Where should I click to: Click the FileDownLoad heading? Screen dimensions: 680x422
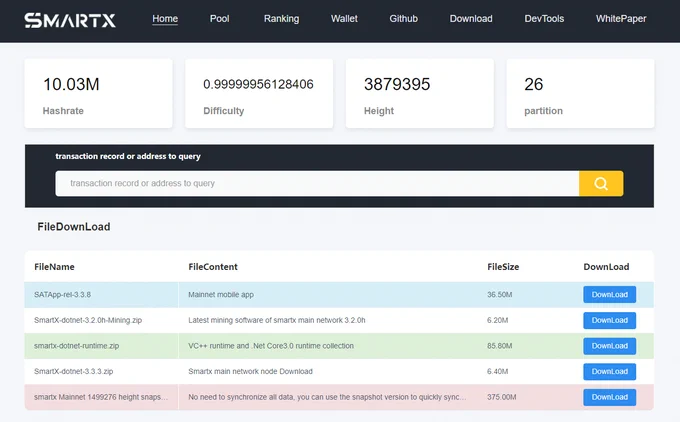[x=74, y=226]
